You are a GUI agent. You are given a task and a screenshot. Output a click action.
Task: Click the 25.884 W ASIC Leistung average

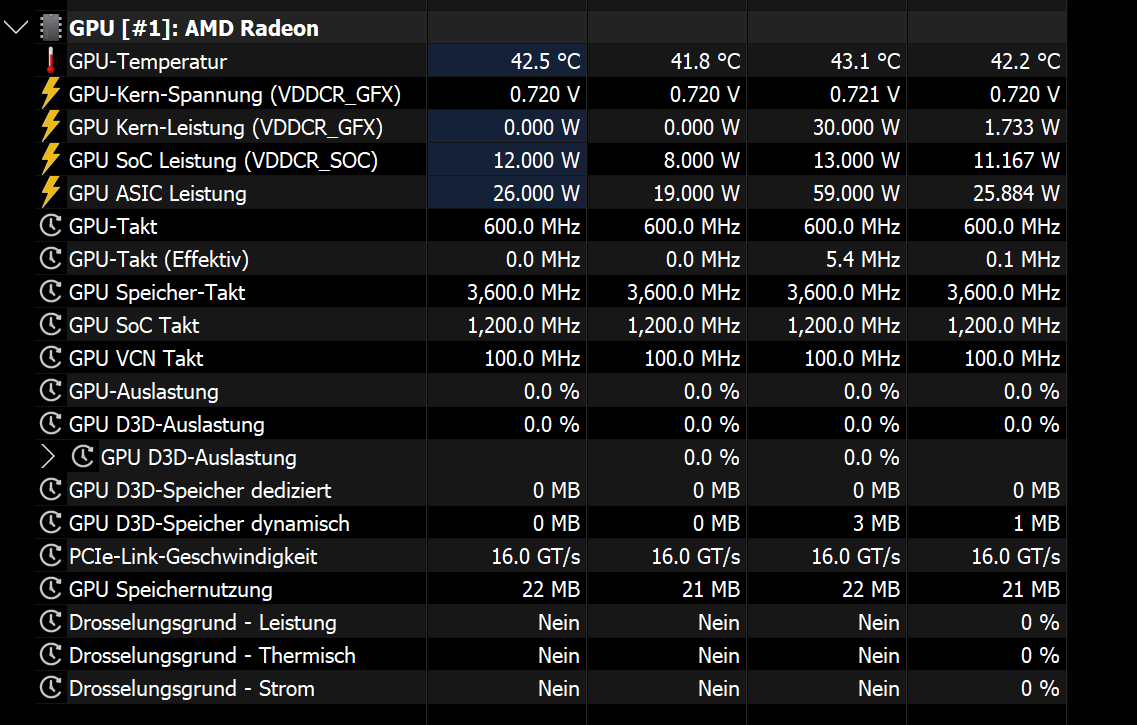1017,194
